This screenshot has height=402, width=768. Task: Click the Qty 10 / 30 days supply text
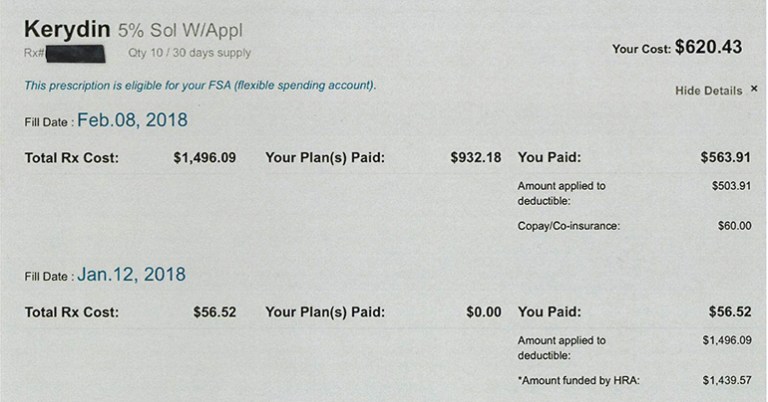[x=190, y=53]
